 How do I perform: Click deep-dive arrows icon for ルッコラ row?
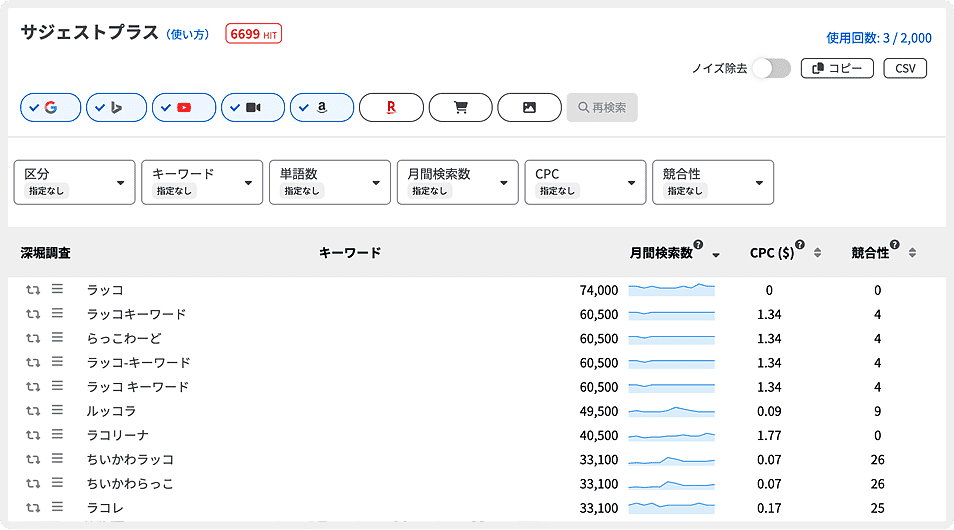33,411
